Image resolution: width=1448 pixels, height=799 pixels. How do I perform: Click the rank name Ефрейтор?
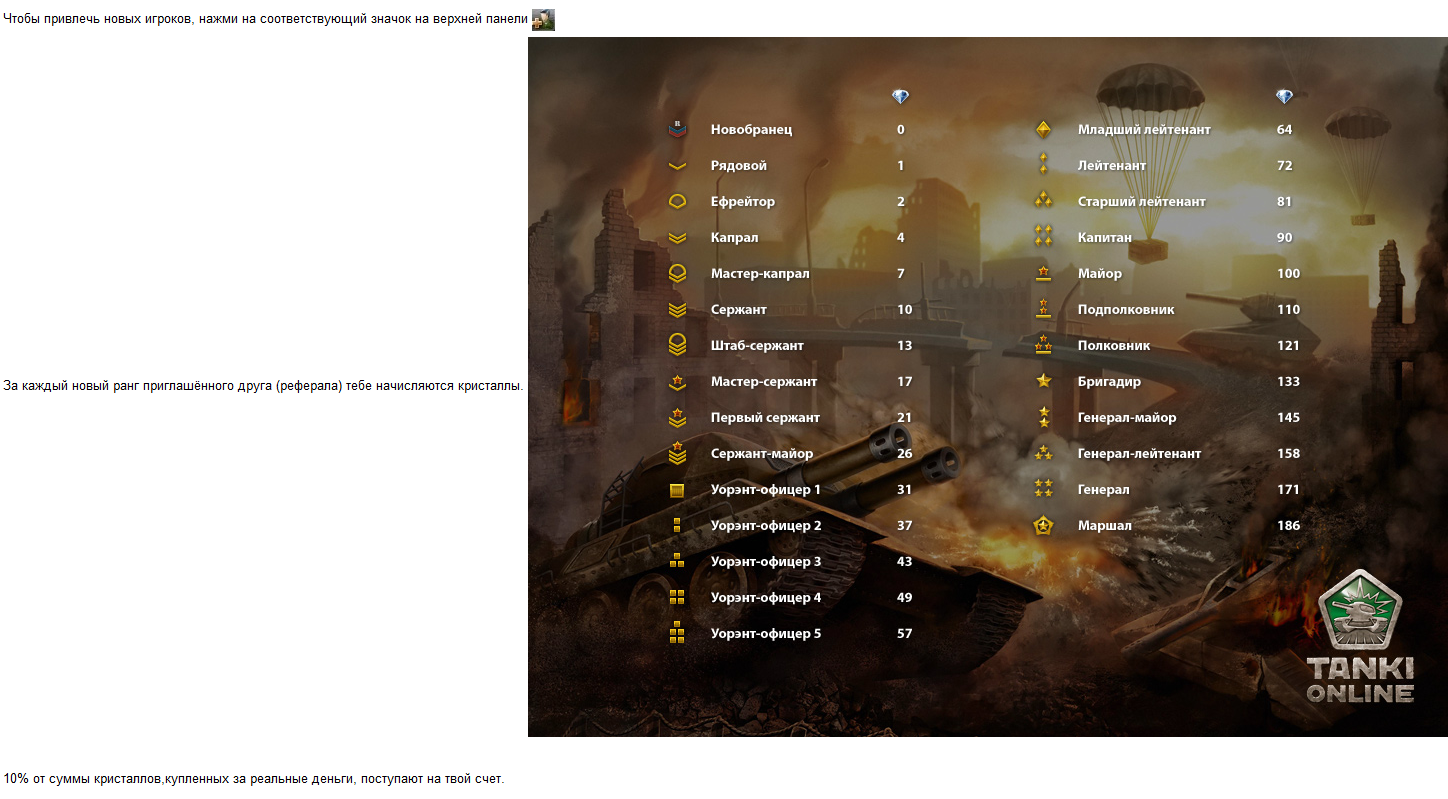(743, 202)
